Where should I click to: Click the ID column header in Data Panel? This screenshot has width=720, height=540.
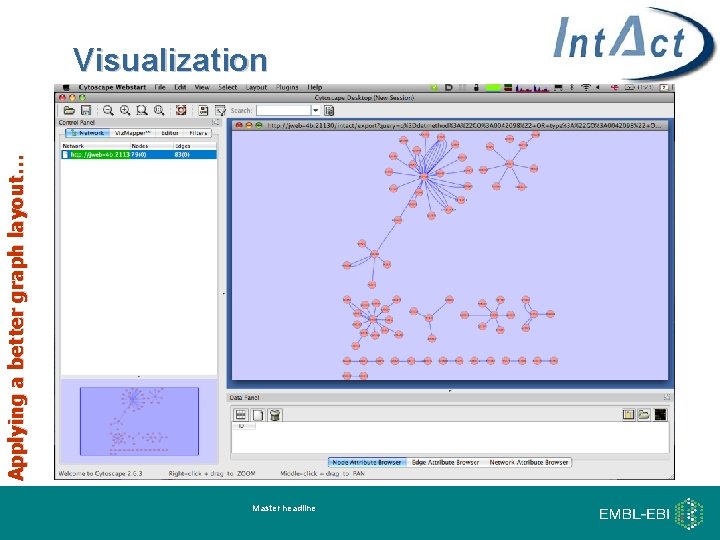point(242,426)
